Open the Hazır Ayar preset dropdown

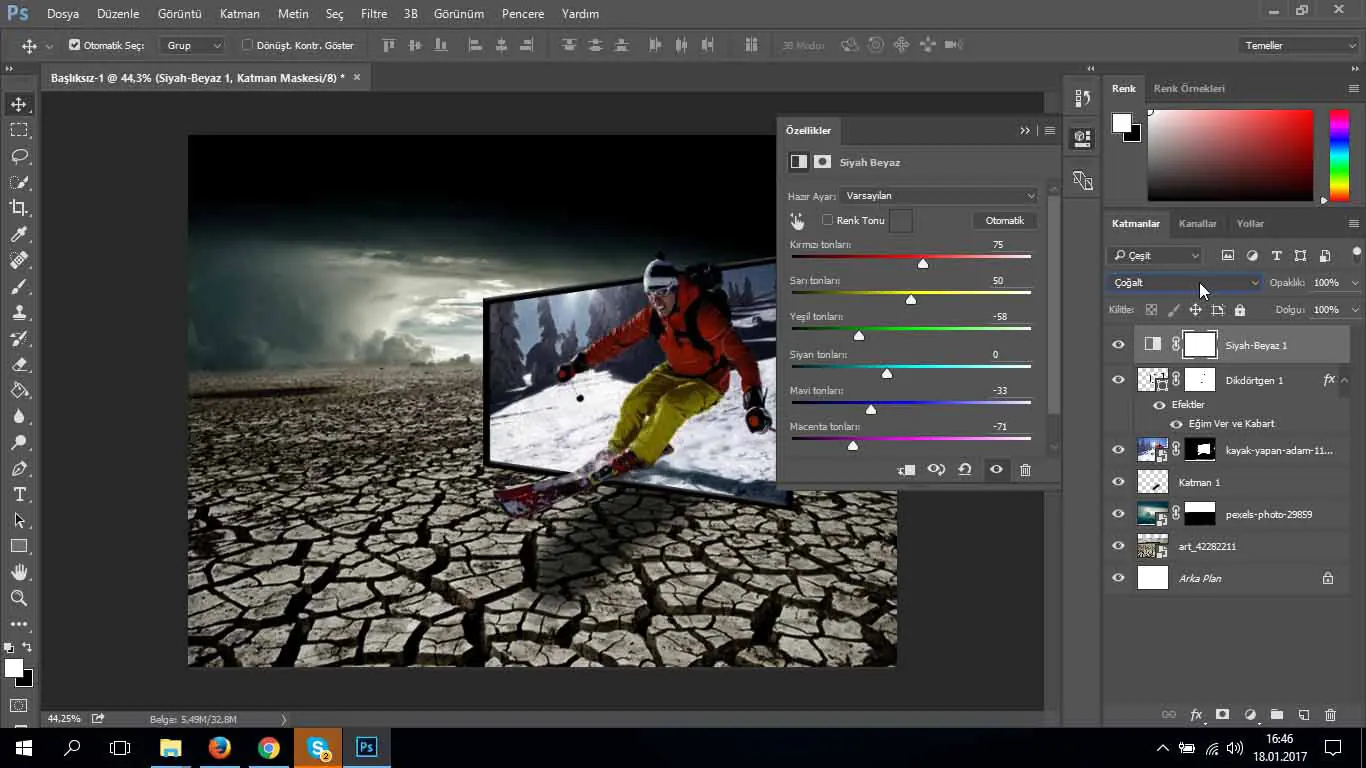(x=939, y=196)
